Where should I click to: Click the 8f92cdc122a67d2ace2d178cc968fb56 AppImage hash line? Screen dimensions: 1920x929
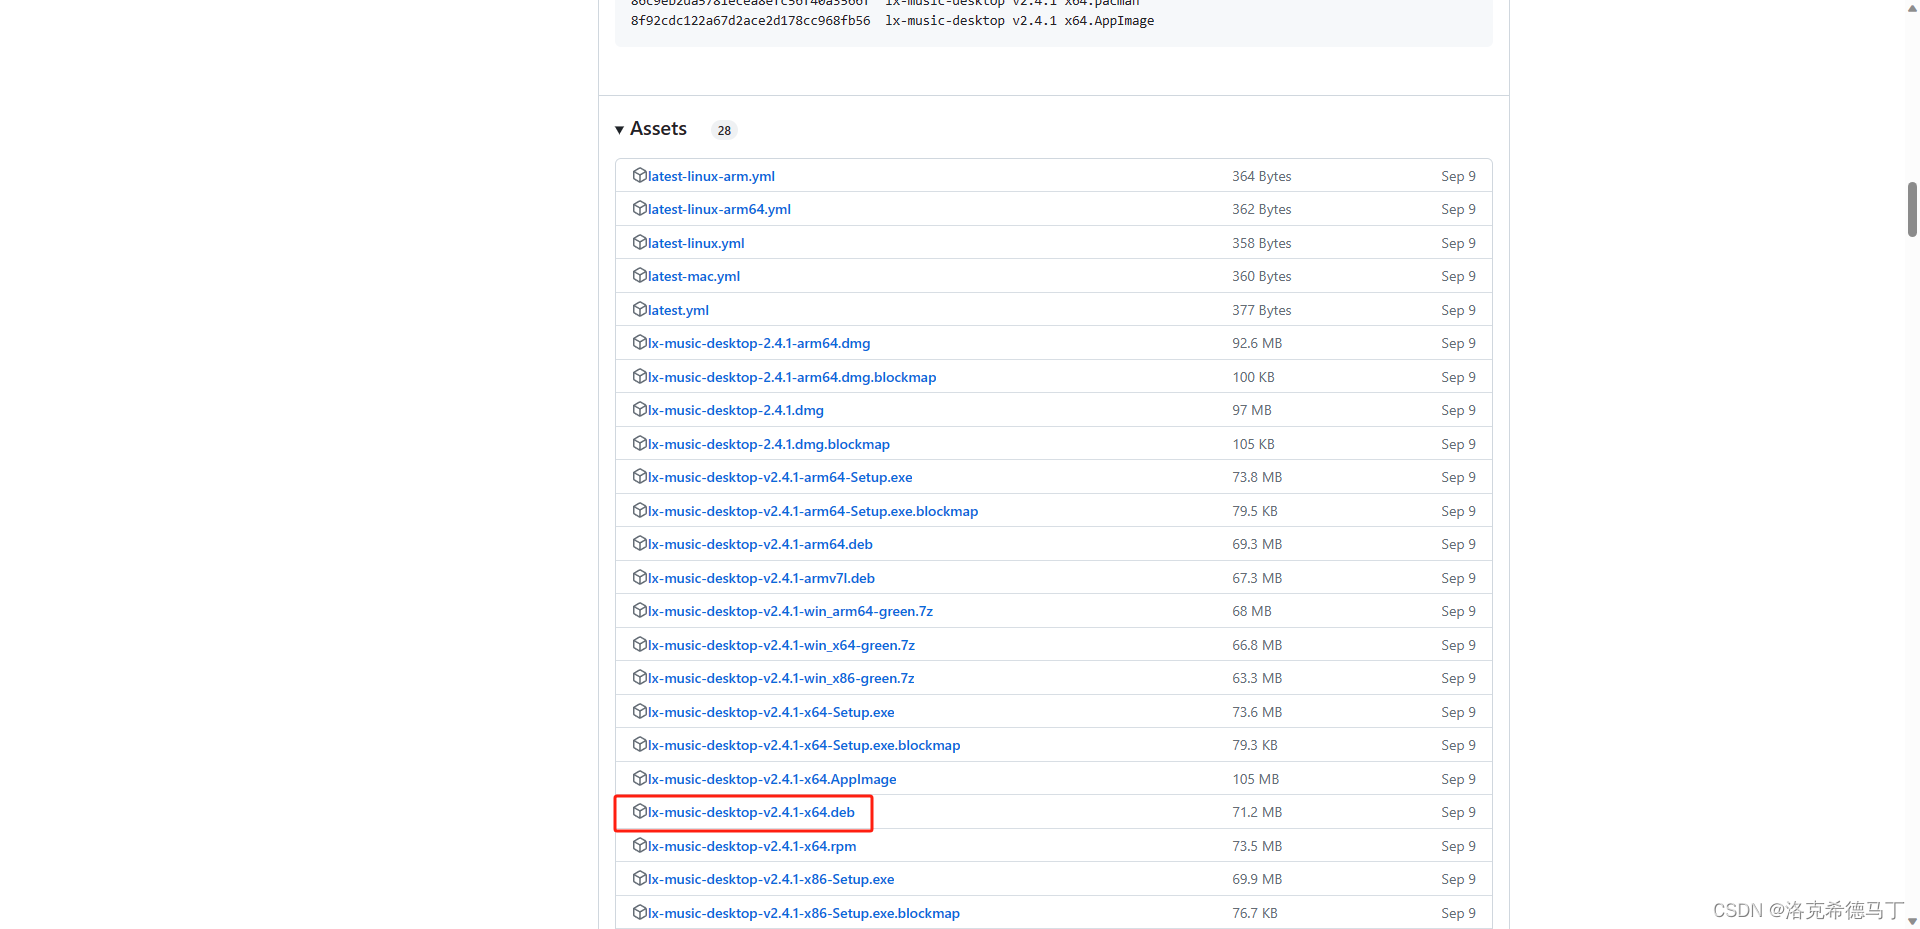[892, 21]
